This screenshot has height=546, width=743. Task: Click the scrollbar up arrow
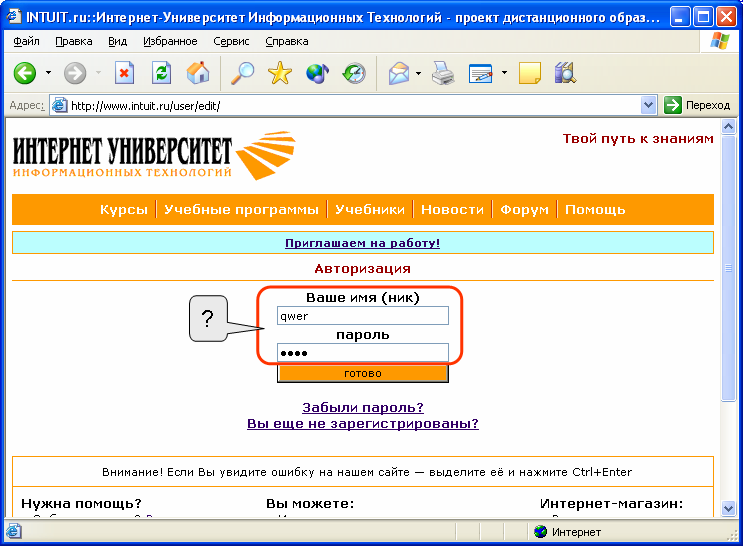[728, 126]
